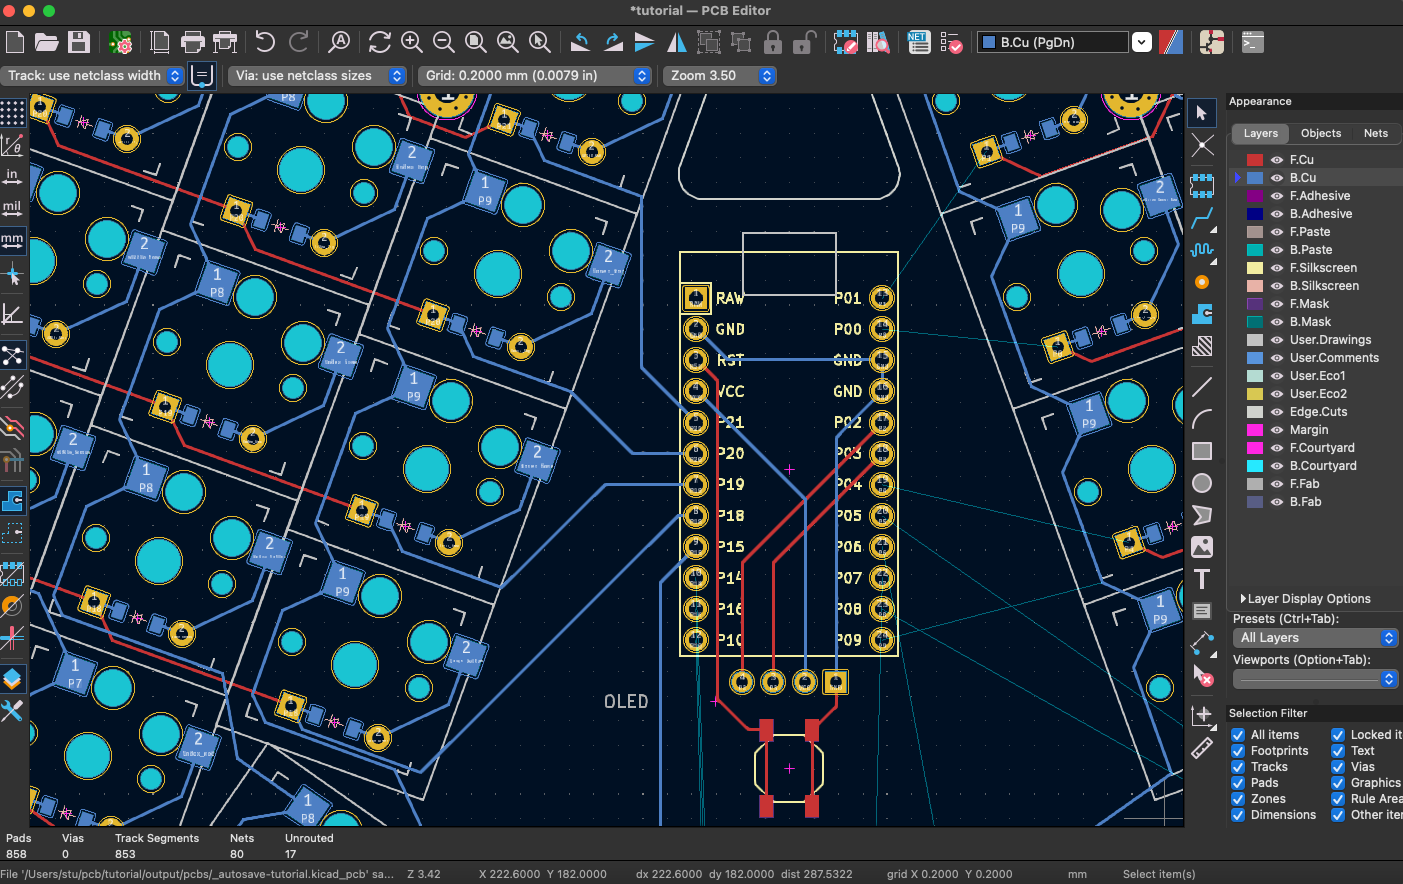
Task: Switch to the Nets tab
Action: pyautogui.click(x=1376, y=133)
